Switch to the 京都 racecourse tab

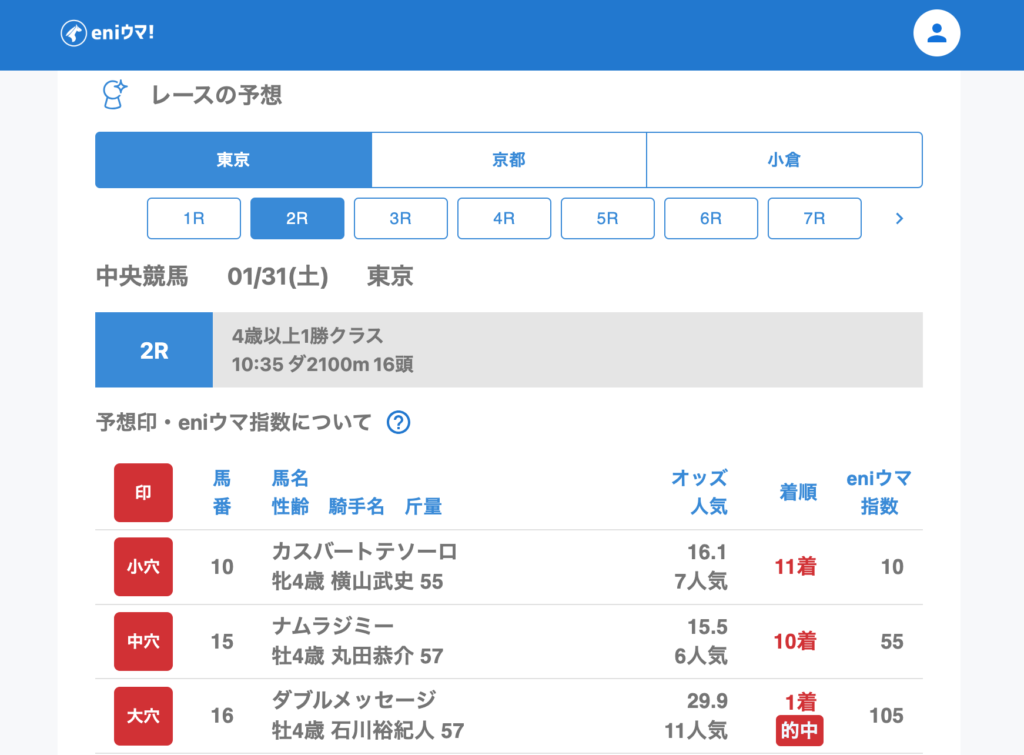pos(509,160)
